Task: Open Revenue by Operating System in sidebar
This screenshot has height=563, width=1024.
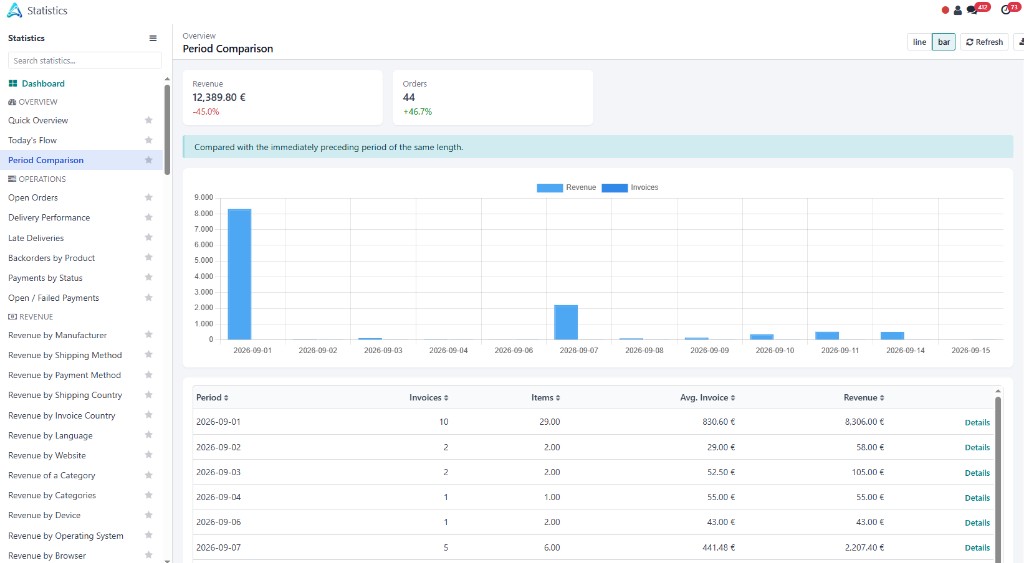Action: tap(65, 536)
